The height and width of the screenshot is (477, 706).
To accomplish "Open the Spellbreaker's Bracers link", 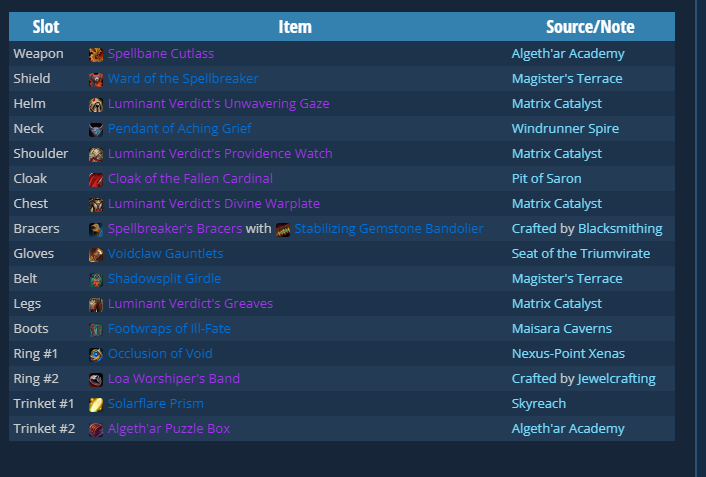I will 175,228.
